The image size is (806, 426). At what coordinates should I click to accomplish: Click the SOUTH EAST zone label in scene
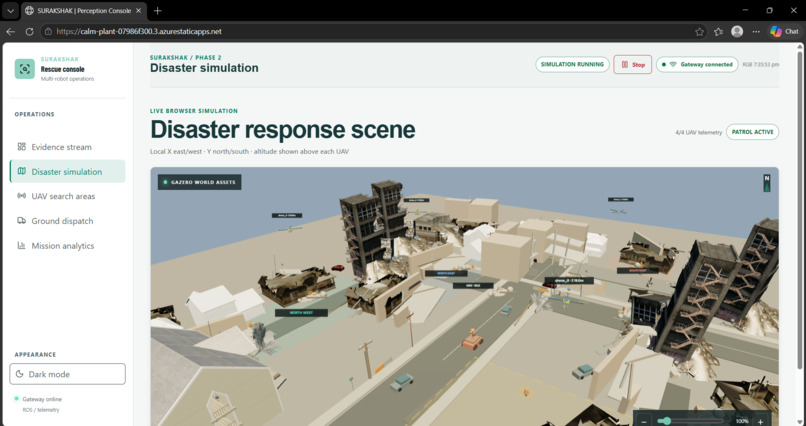tap(637, 270)
